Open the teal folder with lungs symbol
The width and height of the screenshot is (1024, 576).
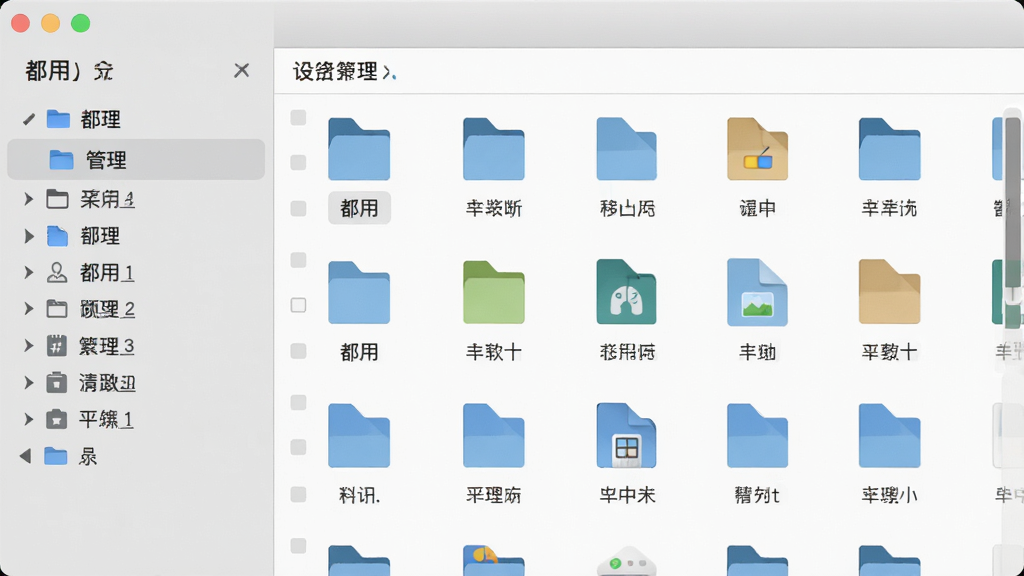(626, 292)
